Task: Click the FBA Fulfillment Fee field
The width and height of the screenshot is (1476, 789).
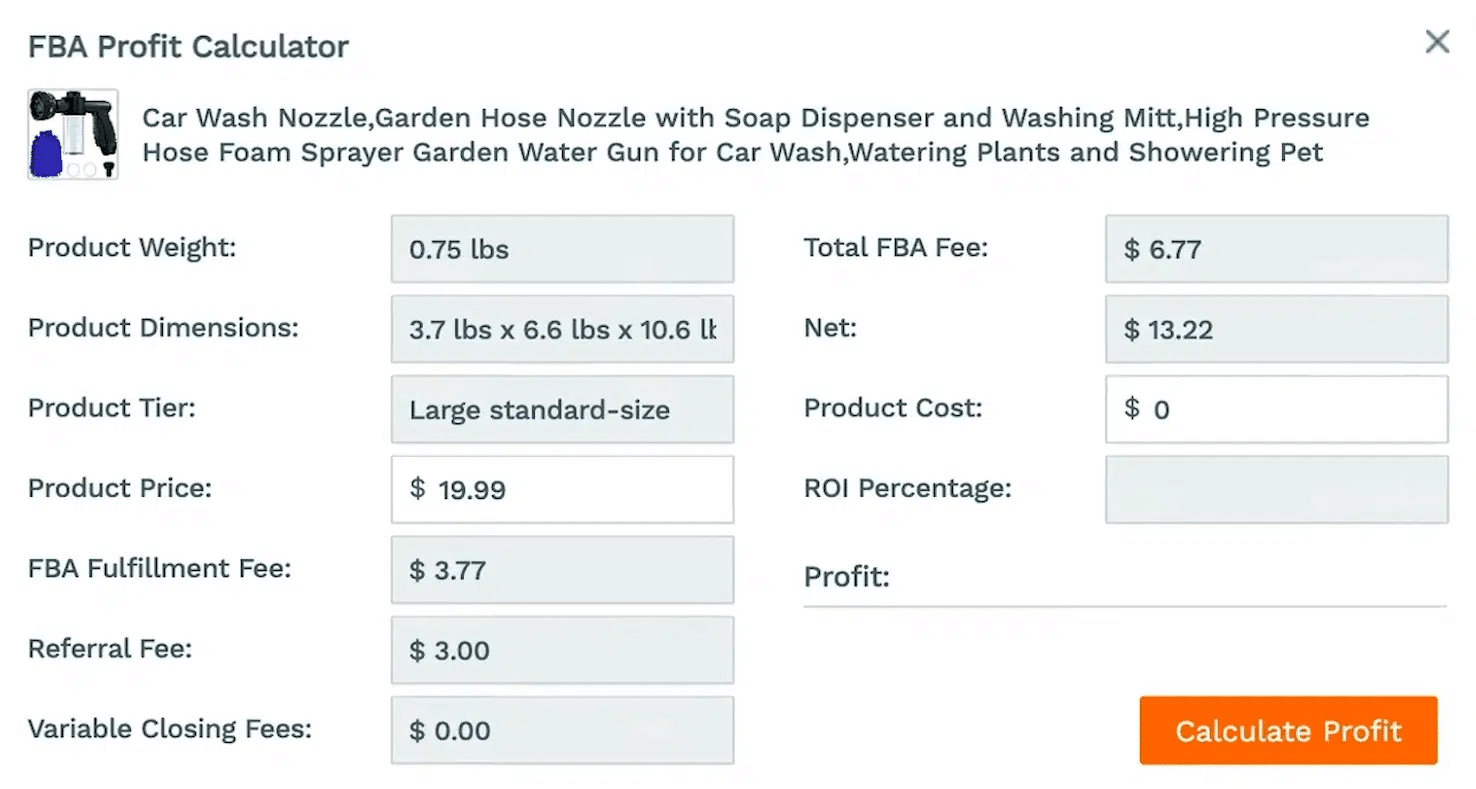Action: click(x=562, y=570)
